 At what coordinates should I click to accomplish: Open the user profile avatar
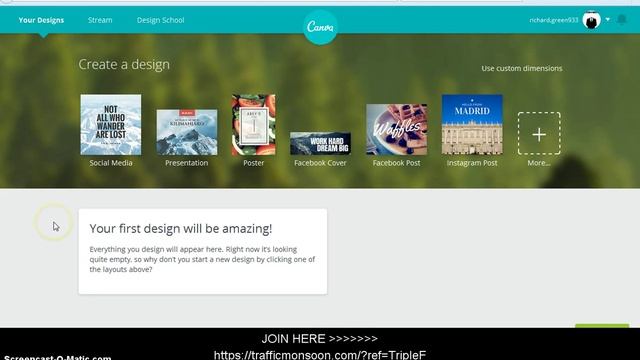(591, 20)
